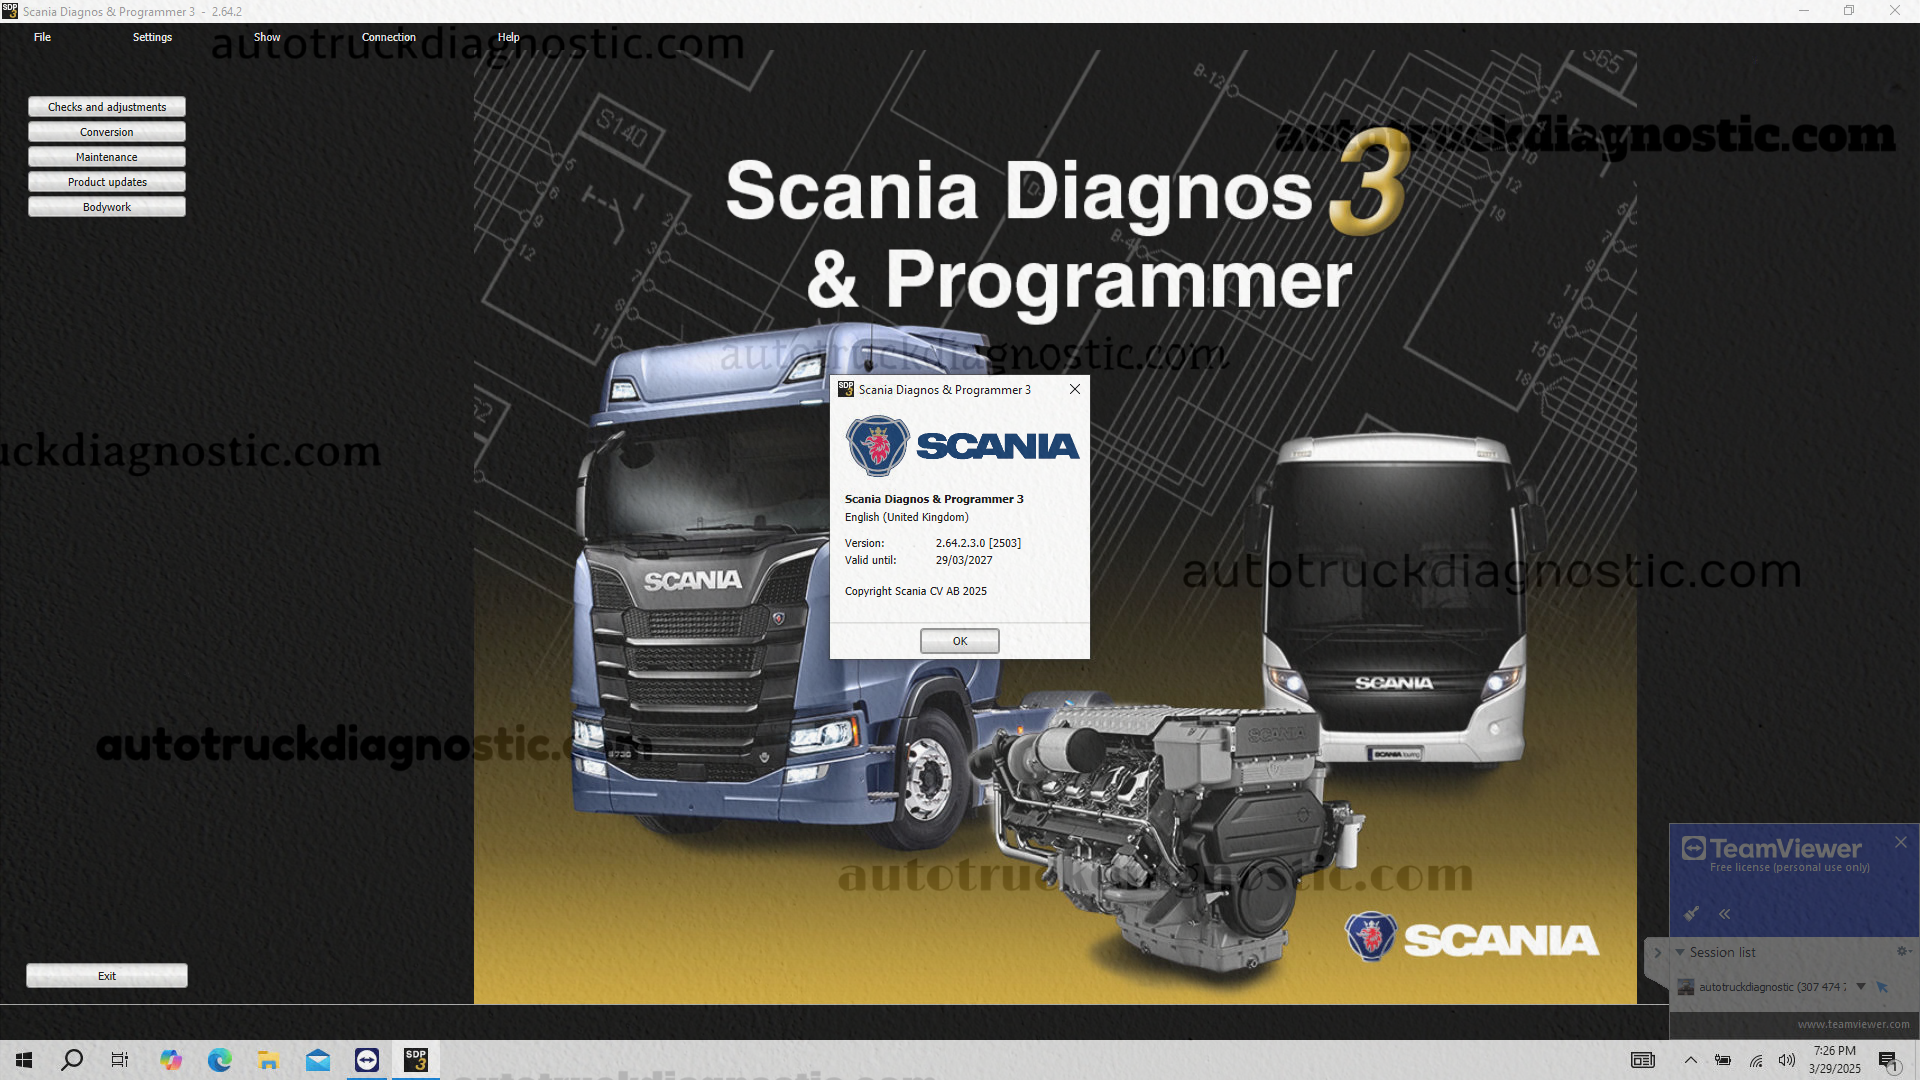Launch Microsoft Edge from taskbar

[219, 1060]
